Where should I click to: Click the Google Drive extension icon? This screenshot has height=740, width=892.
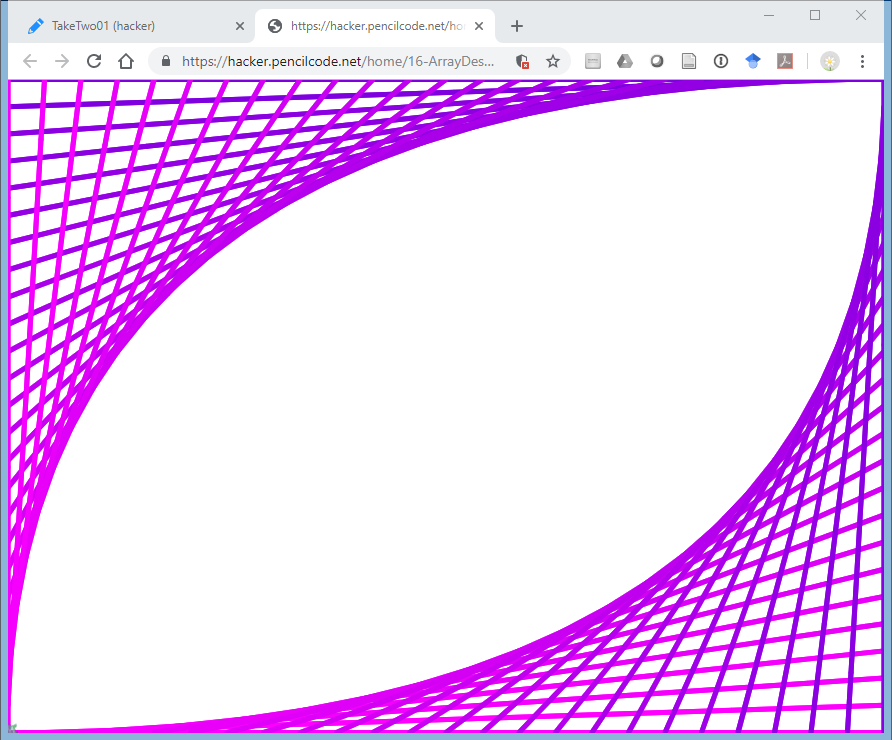pos(625,61)
